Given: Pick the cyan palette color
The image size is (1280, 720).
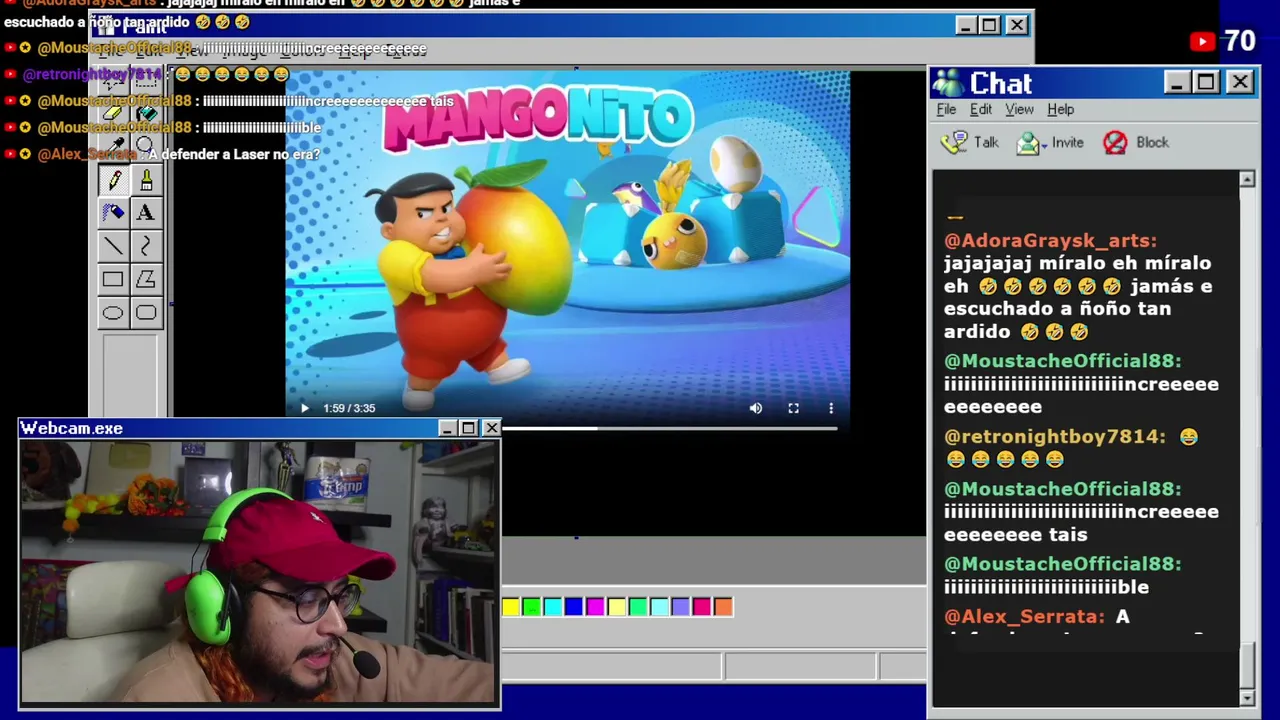Looking at the screenshot, I should click(x=552, y=606).
